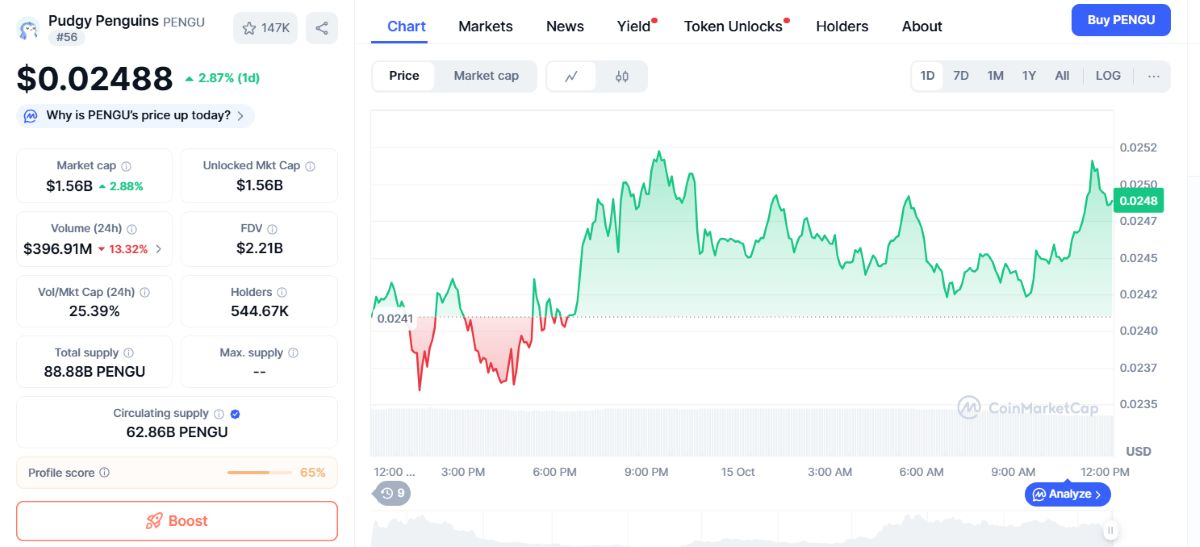Click the #56 rank badge
The image size is (1200, 547).
click(x=65, y=38)
